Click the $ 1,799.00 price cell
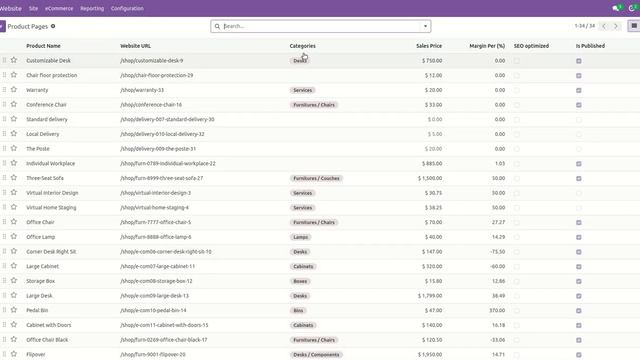Image resolution: width=640 pixels, height=360 pixels. [430, 296]
